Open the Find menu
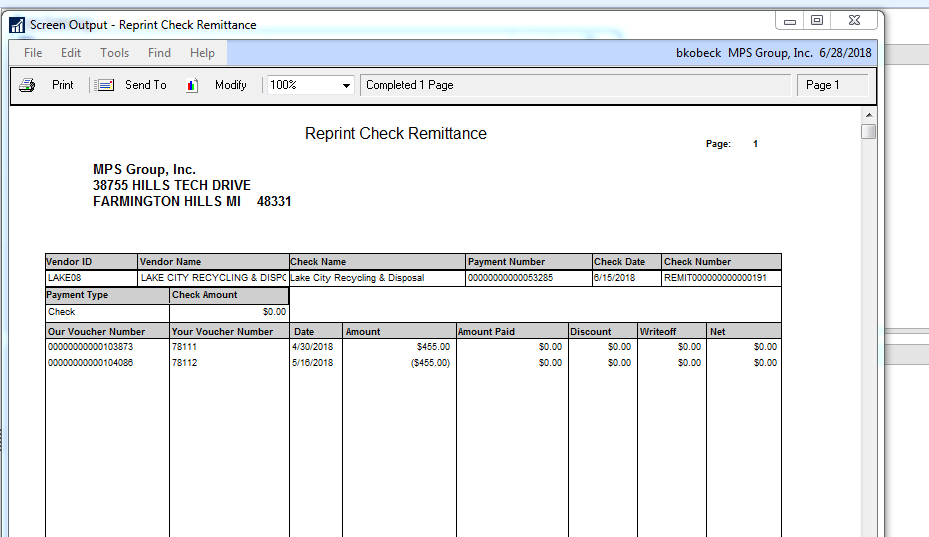Screen dimensions: 929x537 (x=159, y=53)
